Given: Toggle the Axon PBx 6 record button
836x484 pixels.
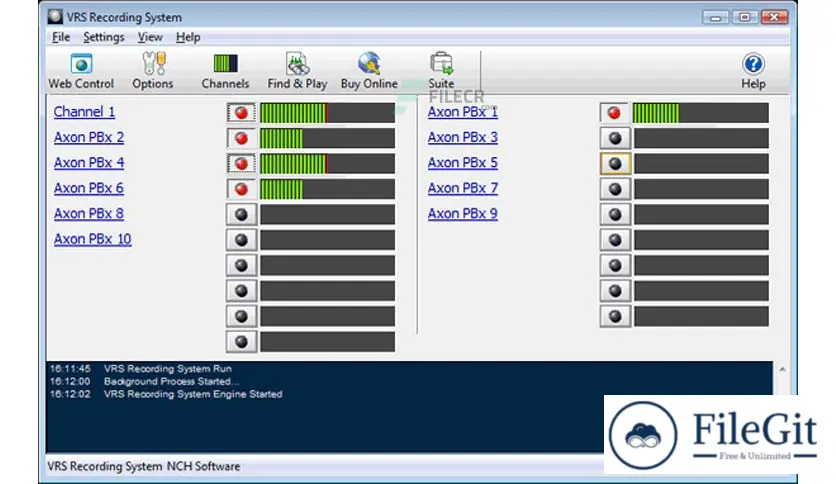Looking at the screenshot, I should click(x=241, y=189).
